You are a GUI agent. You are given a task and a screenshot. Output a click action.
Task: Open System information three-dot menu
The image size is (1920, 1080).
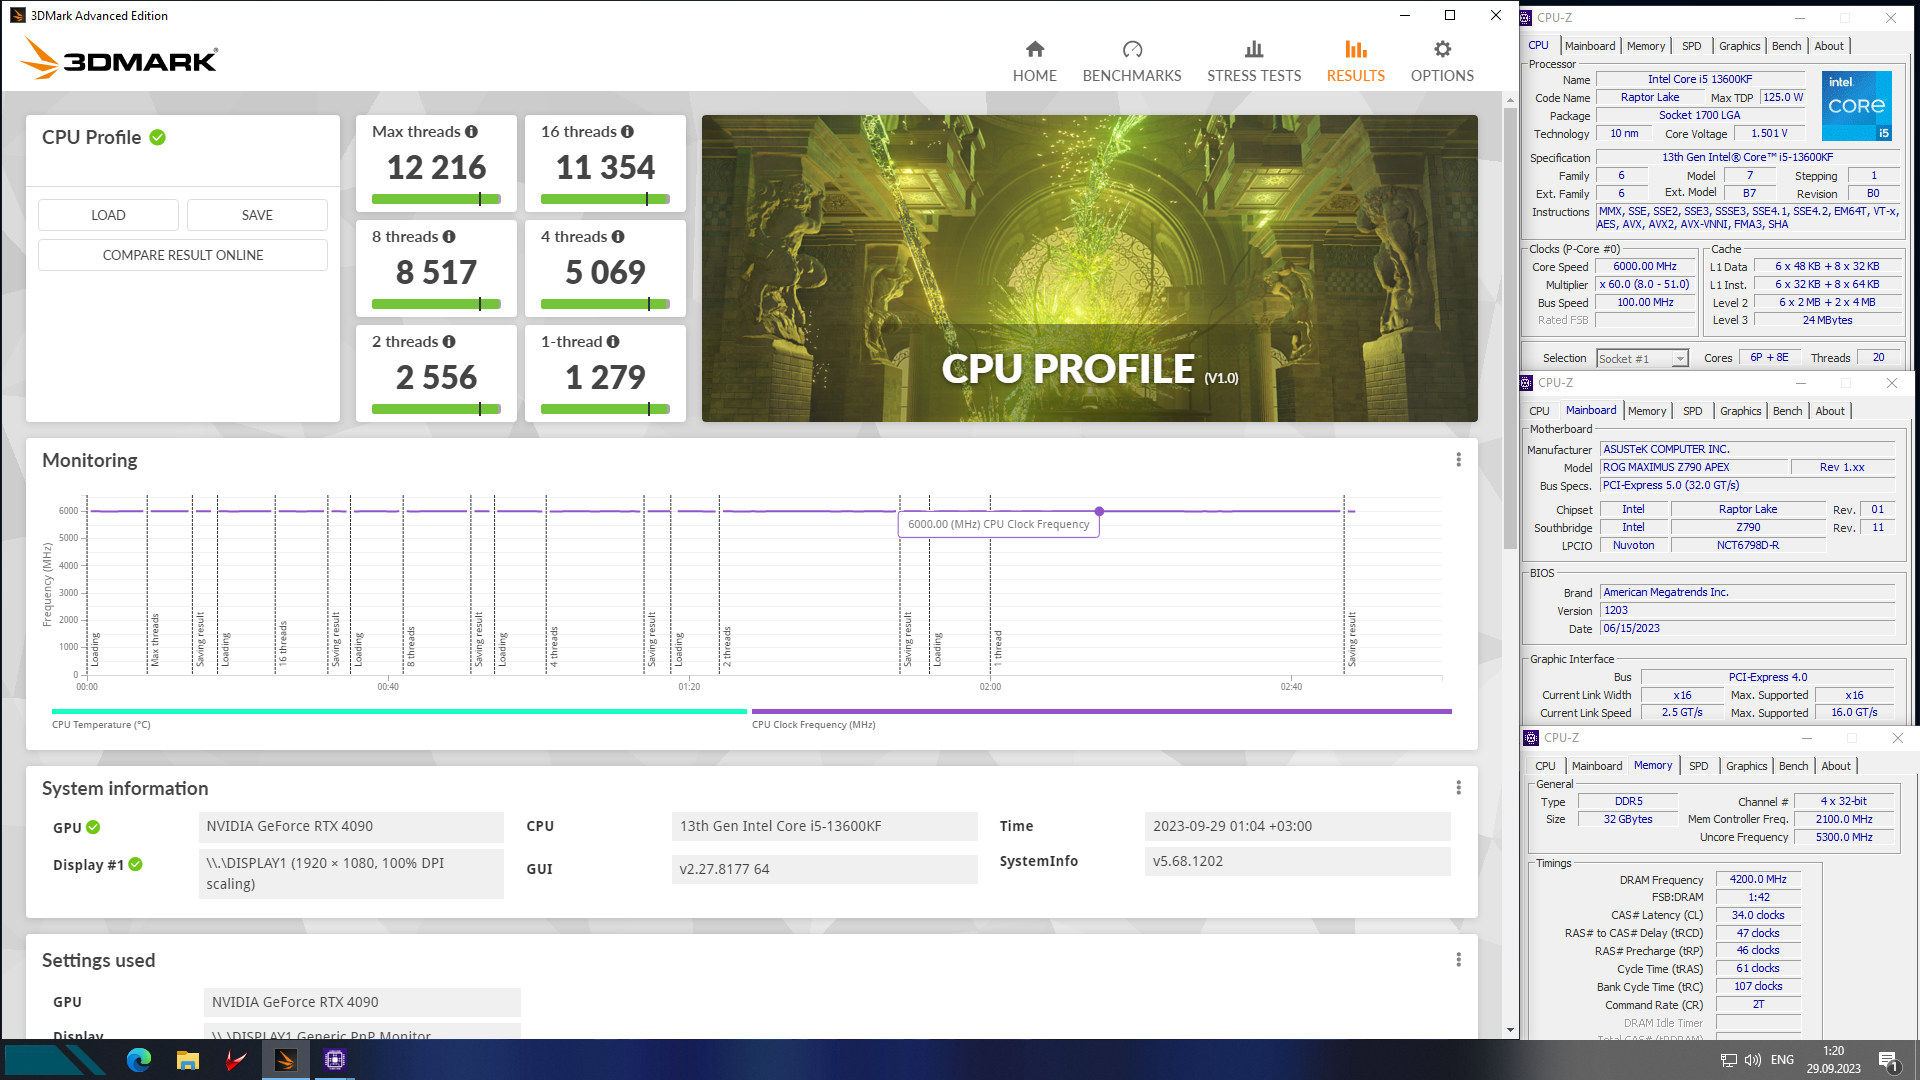[x=1458, y=788]
